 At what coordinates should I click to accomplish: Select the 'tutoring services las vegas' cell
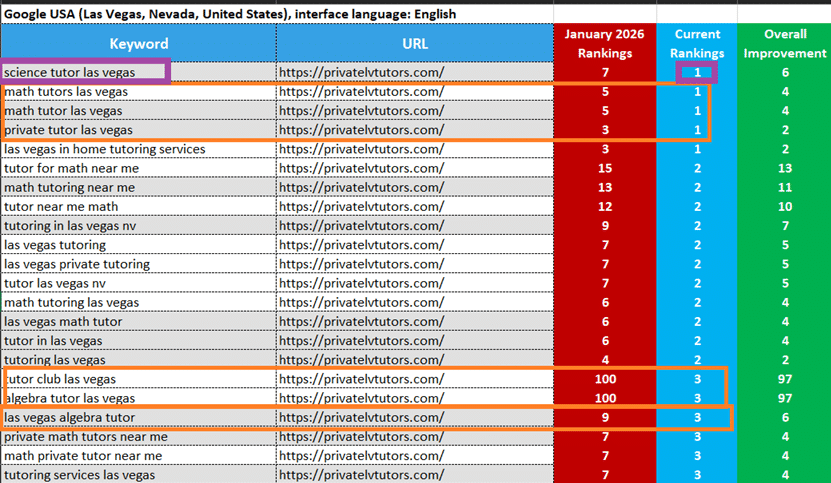coord(138,475)
